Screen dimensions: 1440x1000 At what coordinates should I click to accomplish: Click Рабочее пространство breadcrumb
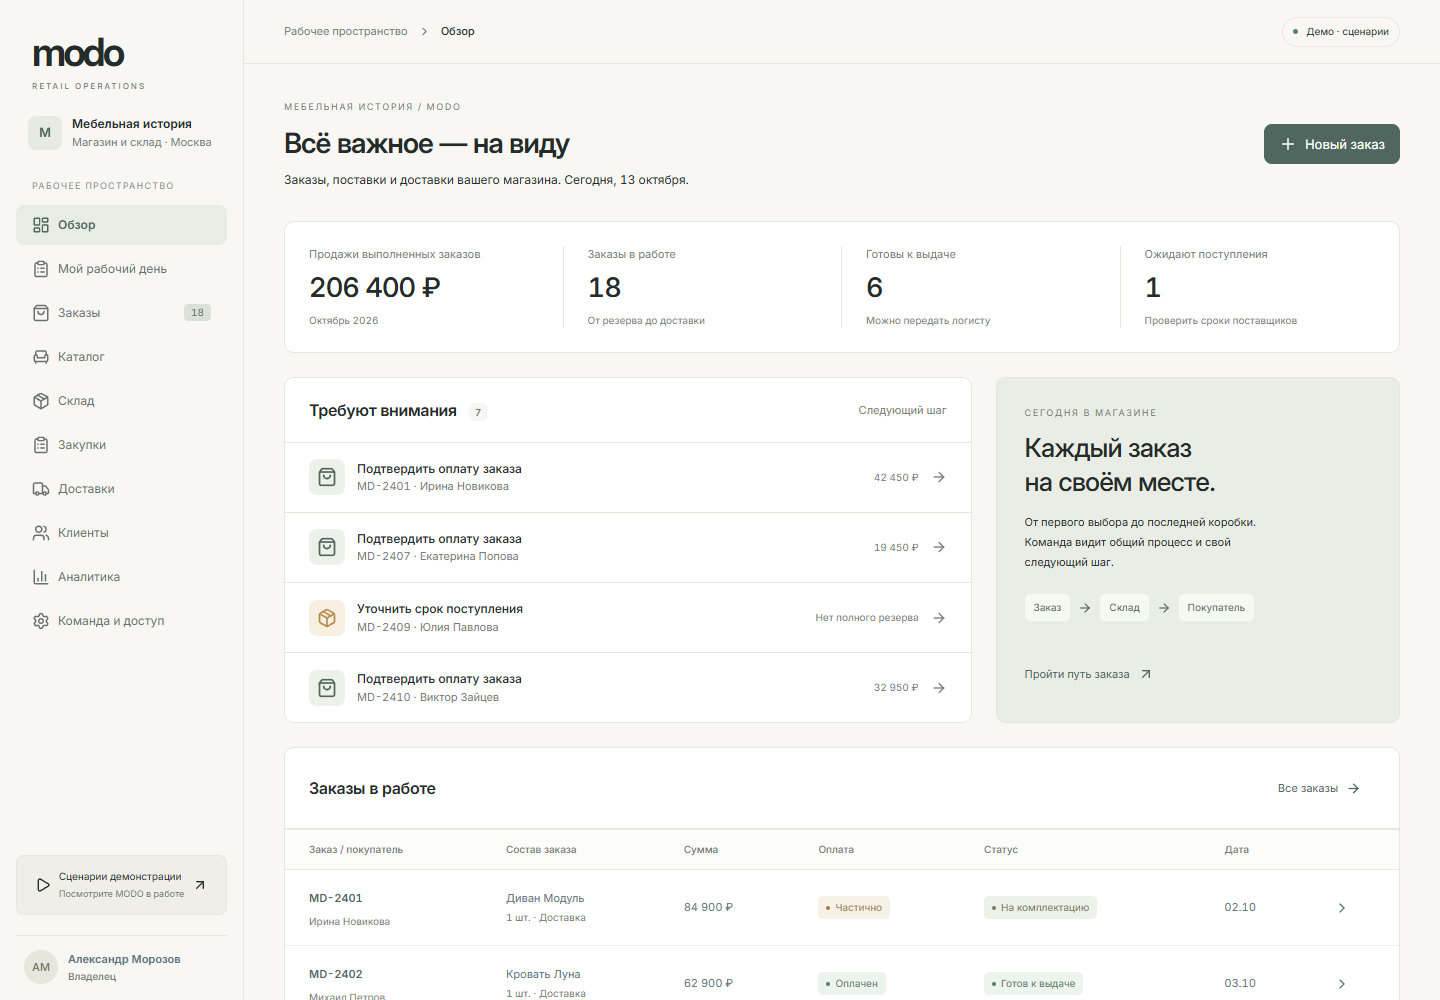pyautogui.click(x=346, y=32)
